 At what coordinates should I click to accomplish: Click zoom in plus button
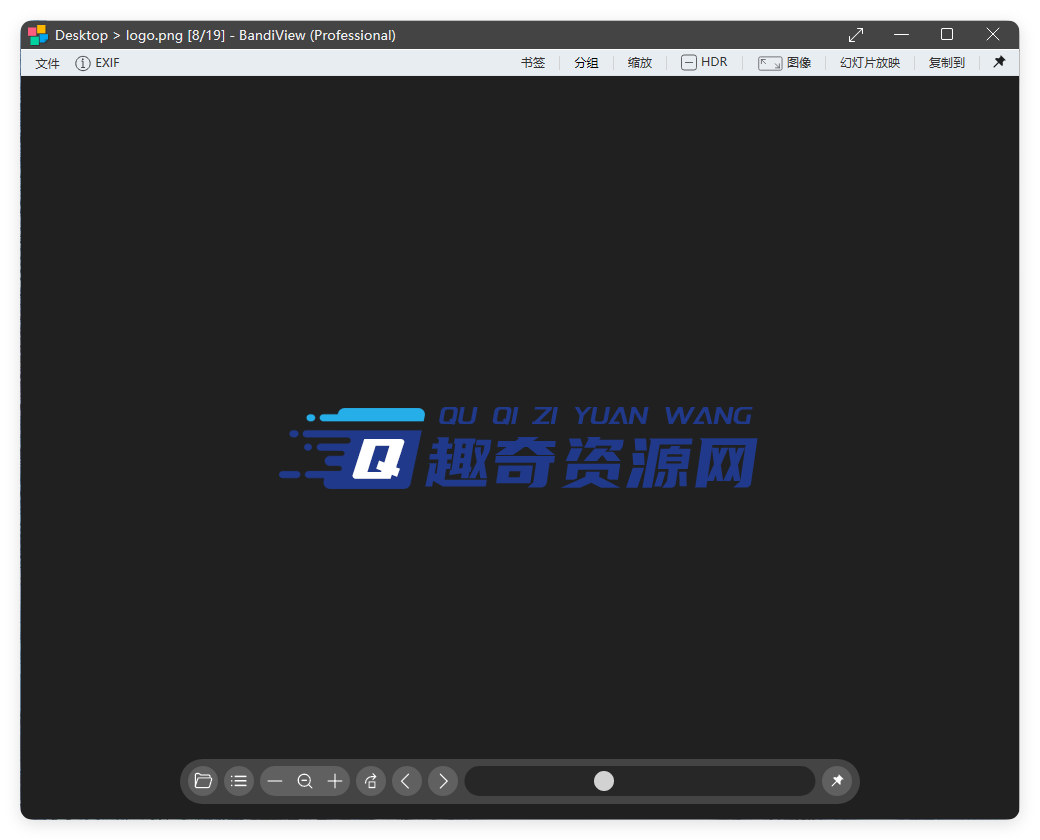point(335,781)
